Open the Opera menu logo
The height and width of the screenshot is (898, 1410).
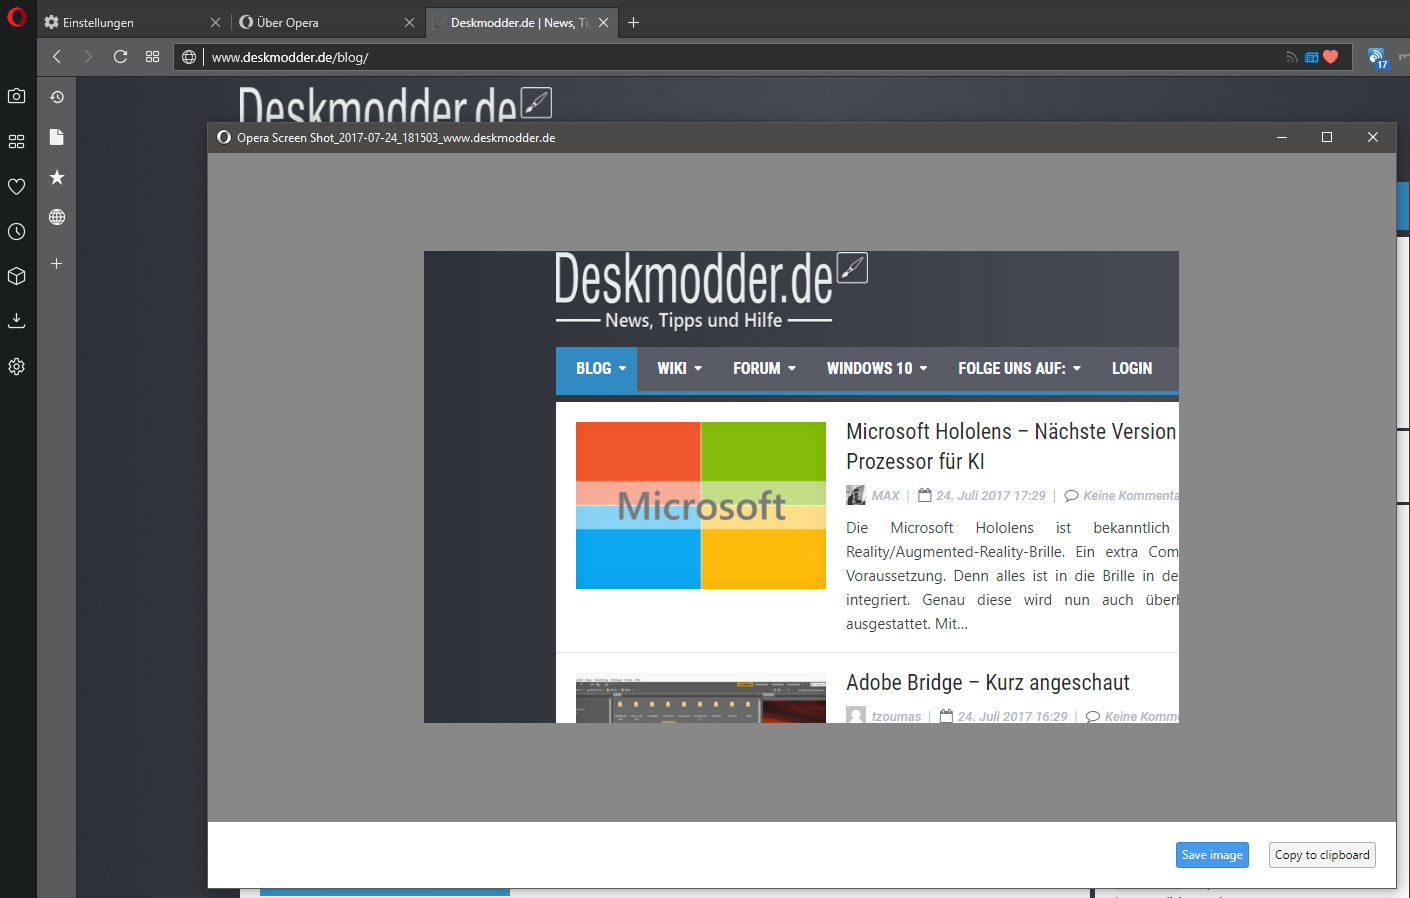tap(16, 16)
